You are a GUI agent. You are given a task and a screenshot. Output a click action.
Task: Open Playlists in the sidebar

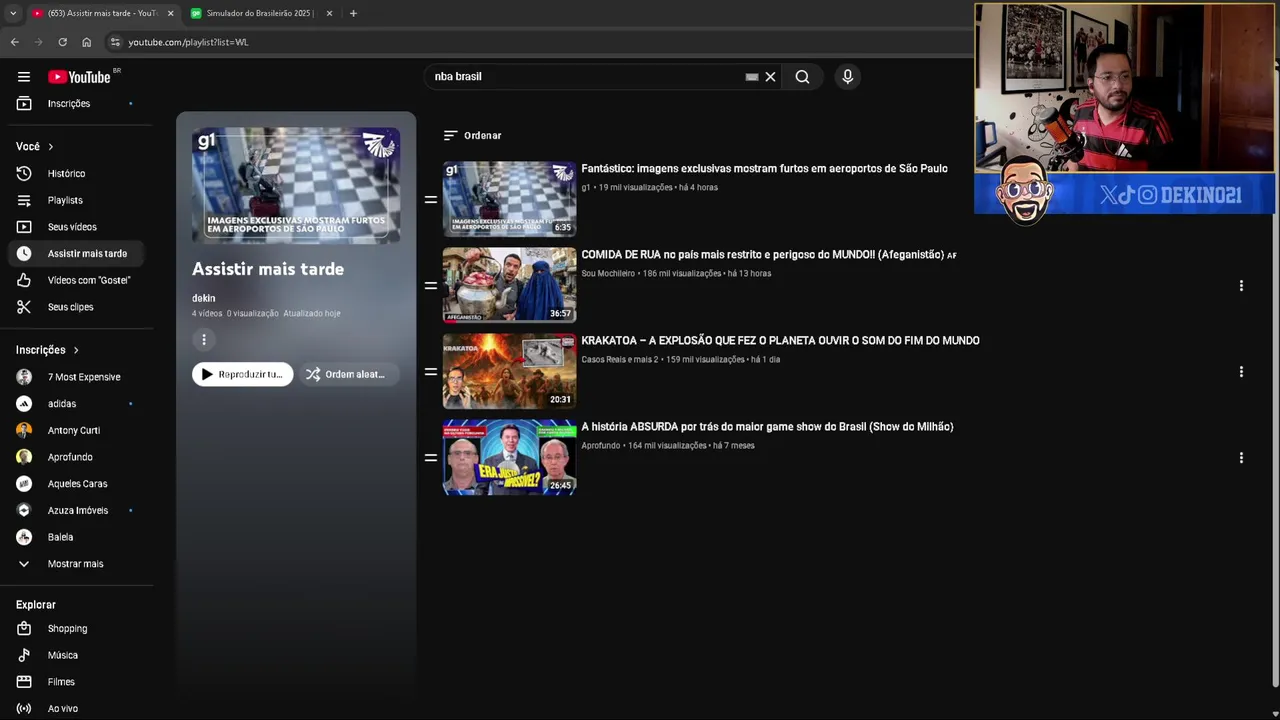click(77, 200)
